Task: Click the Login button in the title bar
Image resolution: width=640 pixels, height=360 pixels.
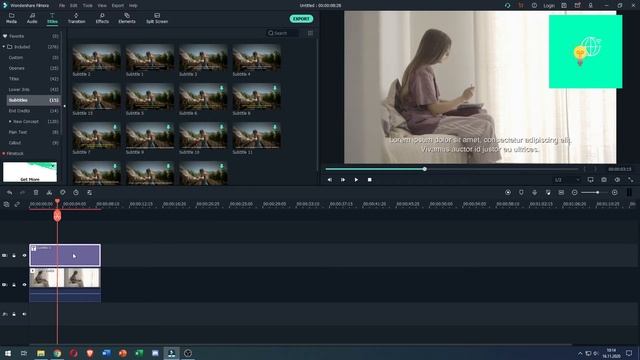Action: [x=549, y=6]
